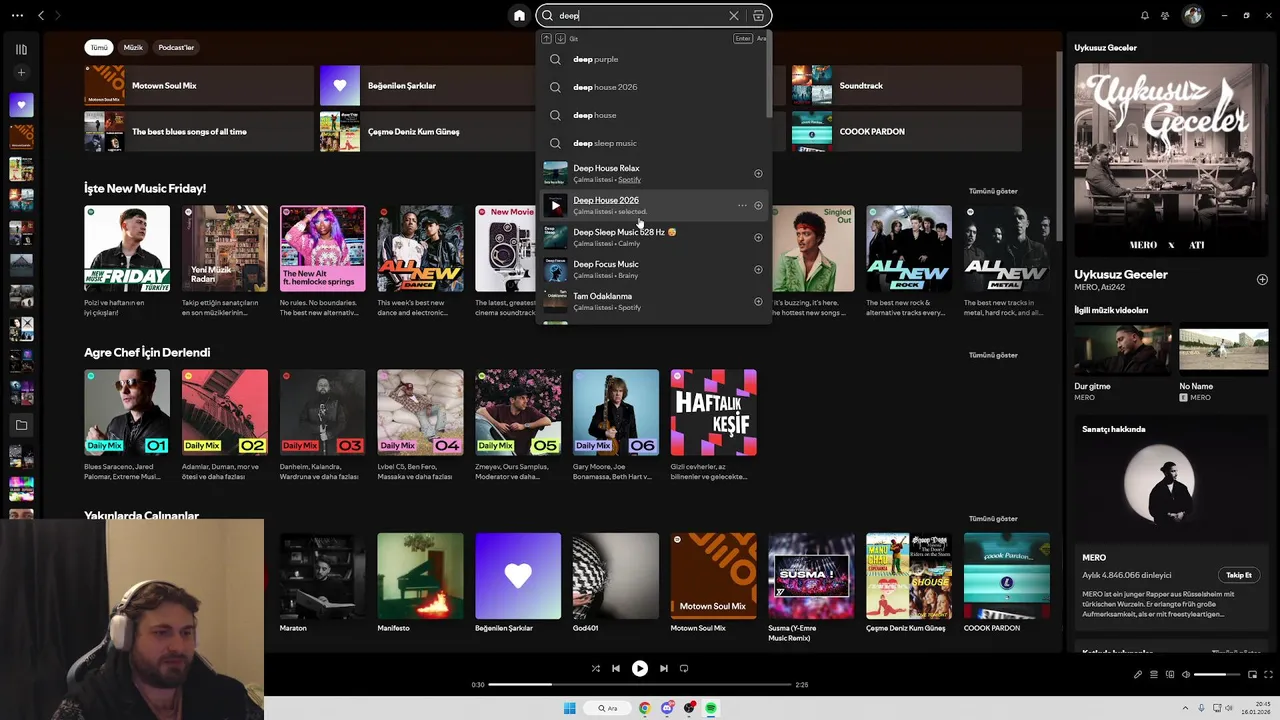1280x720 pixels.
Task: Skip to next track
Action: point(663,669)
